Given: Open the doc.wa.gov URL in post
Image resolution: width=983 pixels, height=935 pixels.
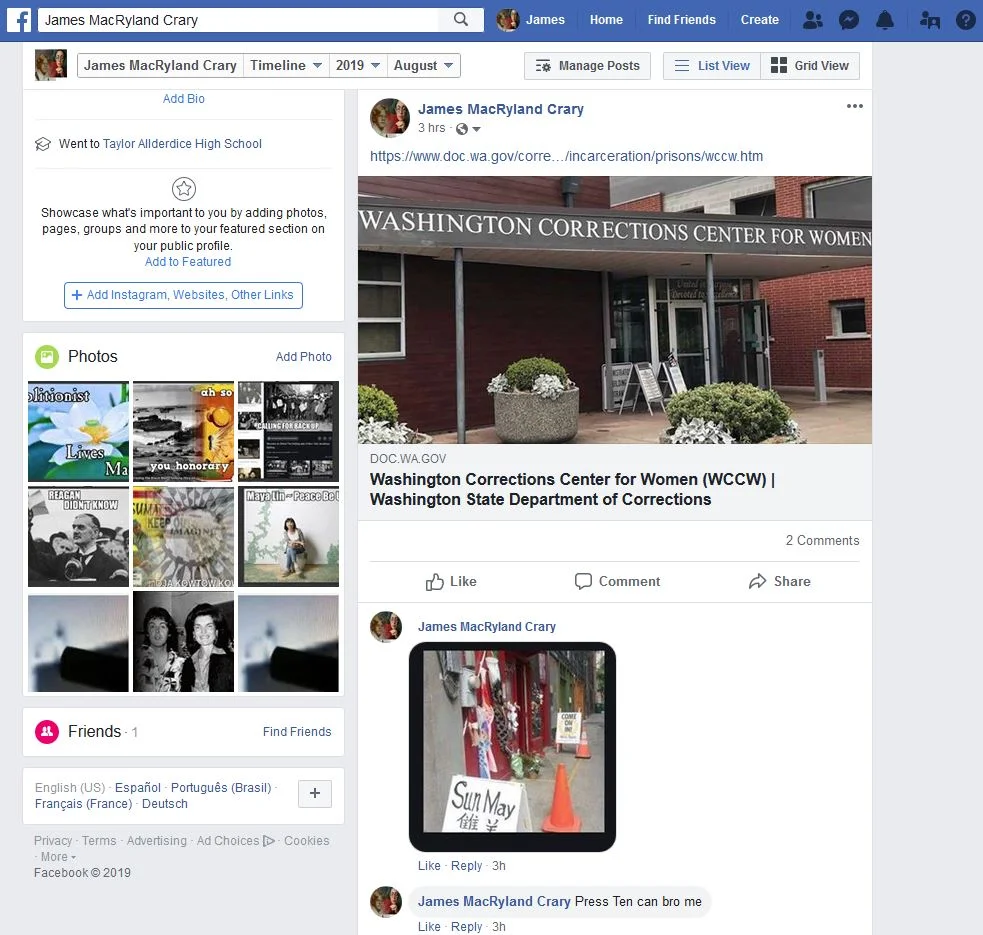Looking at the screenshot, I should coord(566,156).
